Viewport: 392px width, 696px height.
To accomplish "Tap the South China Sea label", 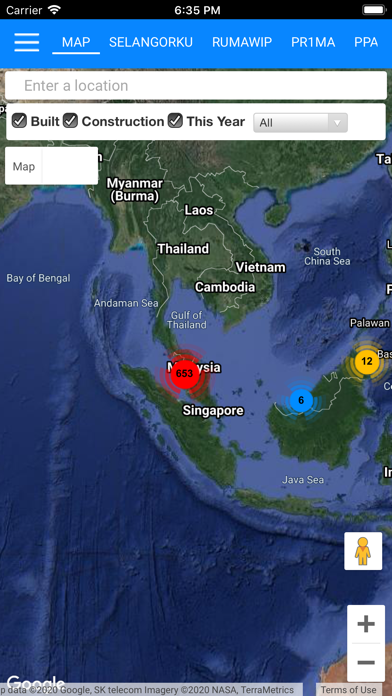I will click(x=327, y=256).
